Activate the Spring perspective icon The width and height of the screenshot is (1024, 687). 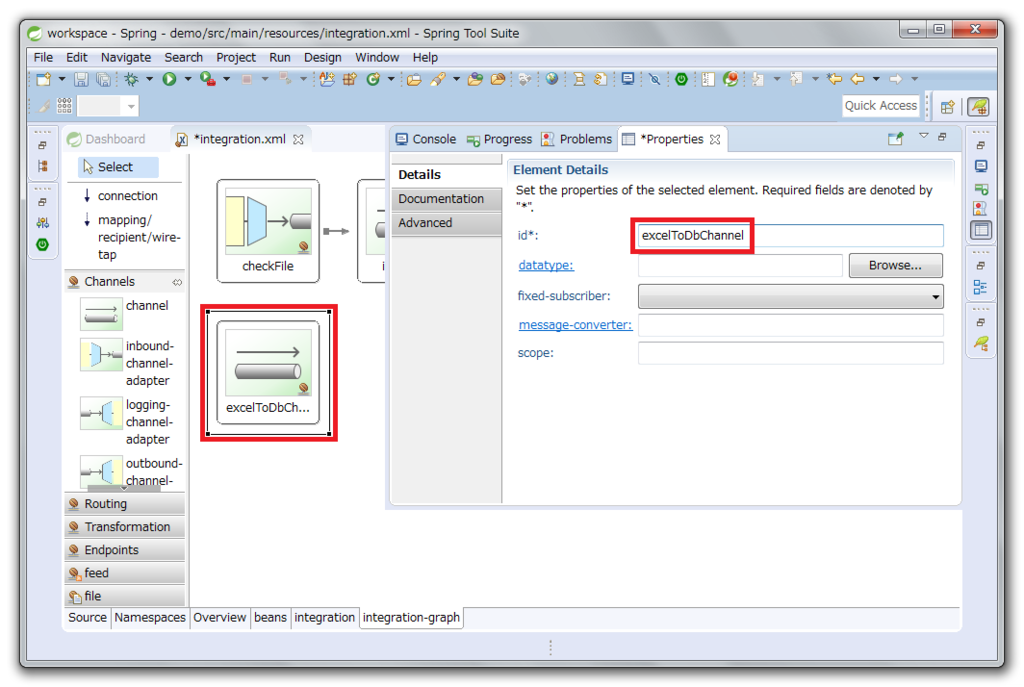978,106
